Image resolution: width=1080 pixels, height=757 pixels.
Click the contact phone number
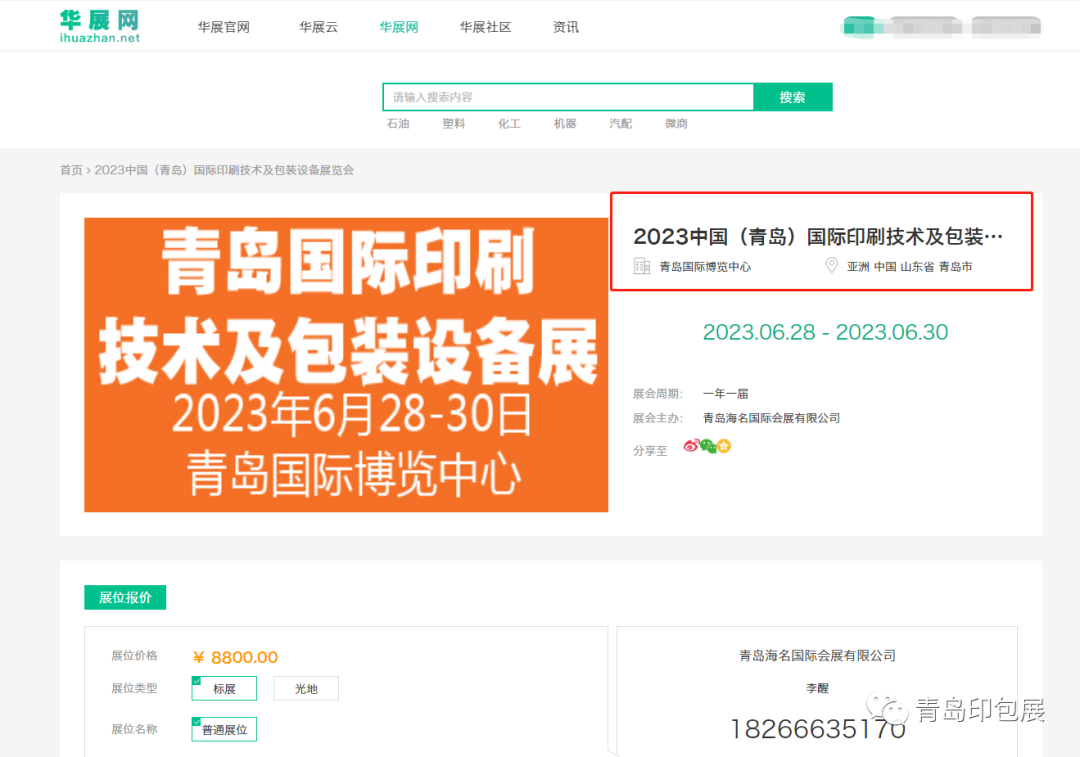tap(818, 729)
